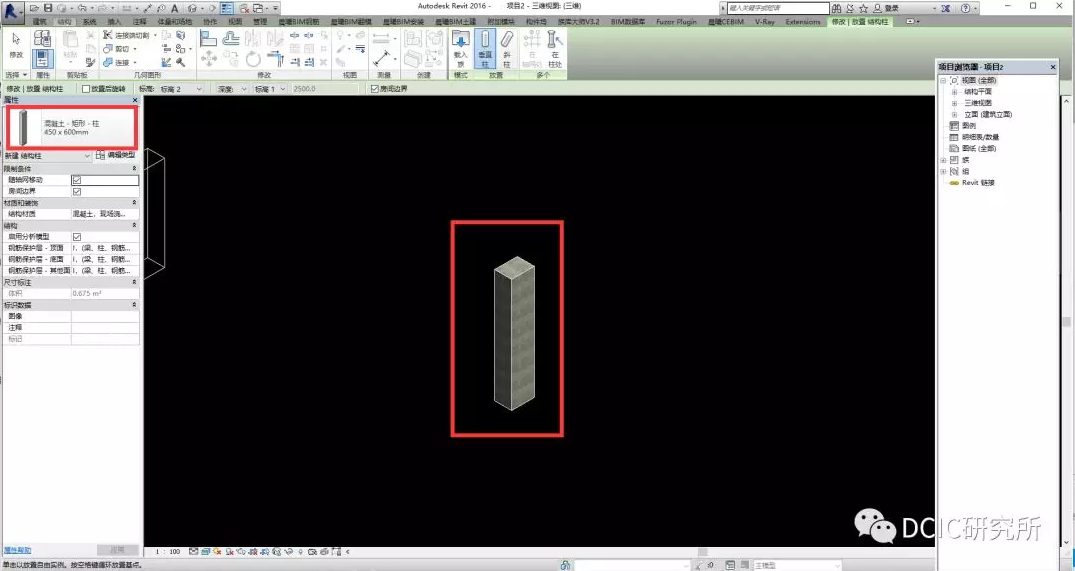
Task: Toggle 房间边界 checkbox in options bar
Action: click(x=374, y=89)
